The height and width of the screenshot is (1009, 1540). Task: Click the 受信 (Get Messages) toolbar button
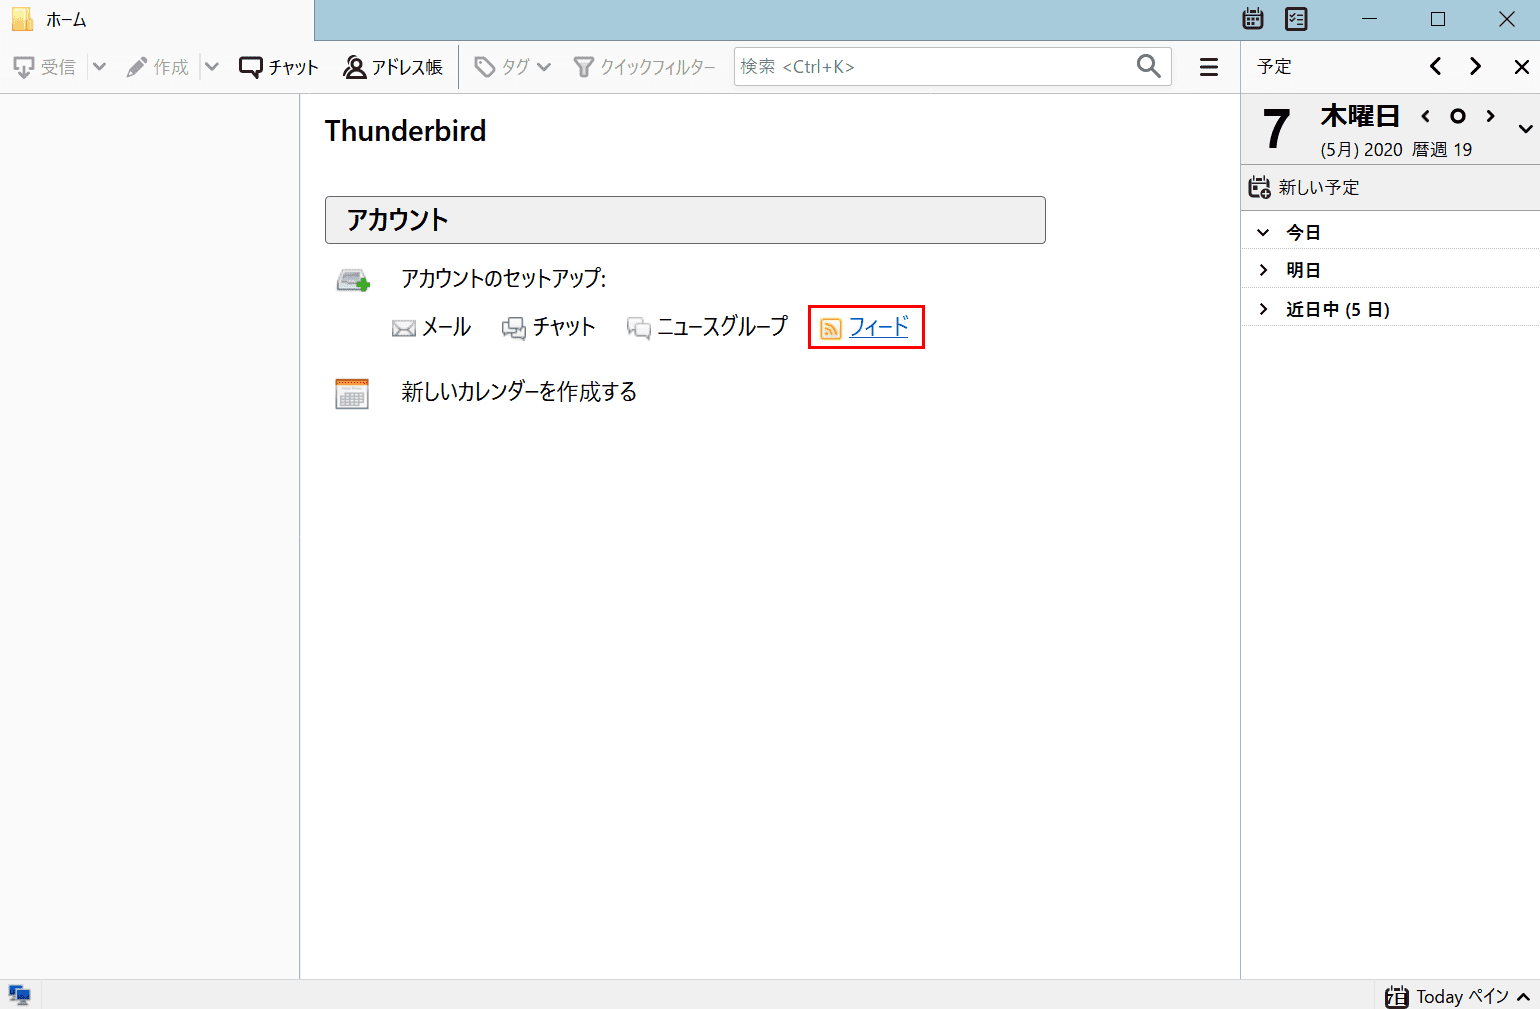pyautogui.click(x=45, y=67)
